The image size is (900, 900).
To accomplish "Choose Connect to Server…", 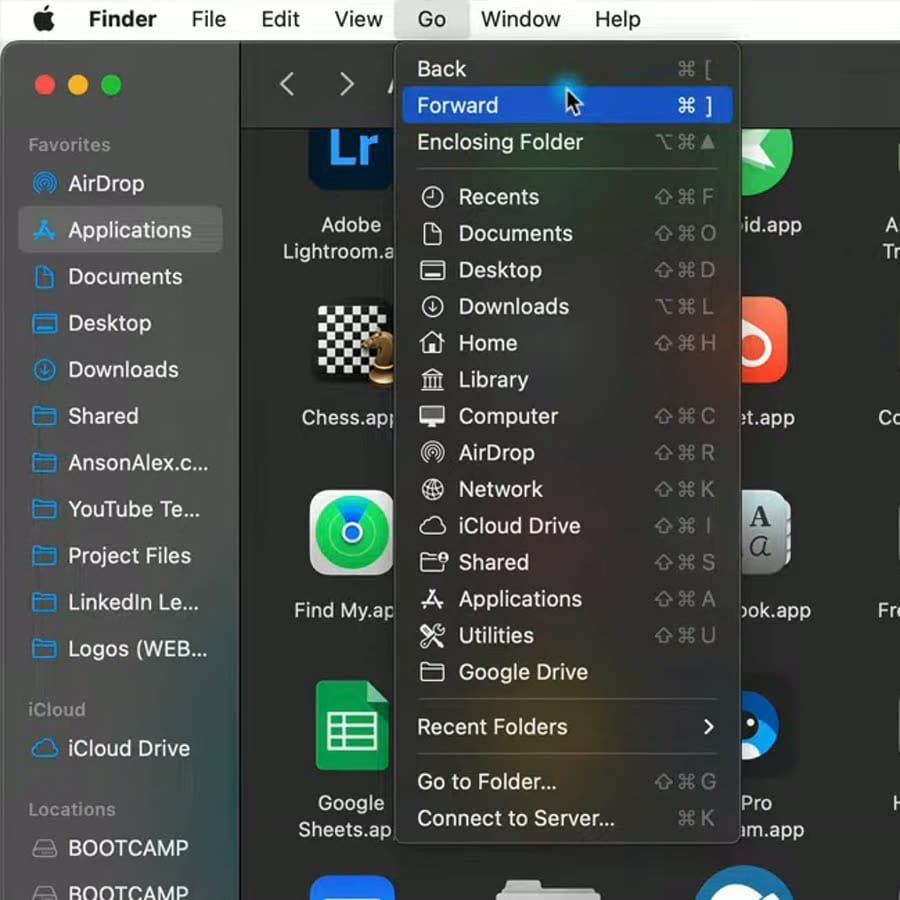I will click(x=567, y=818).
